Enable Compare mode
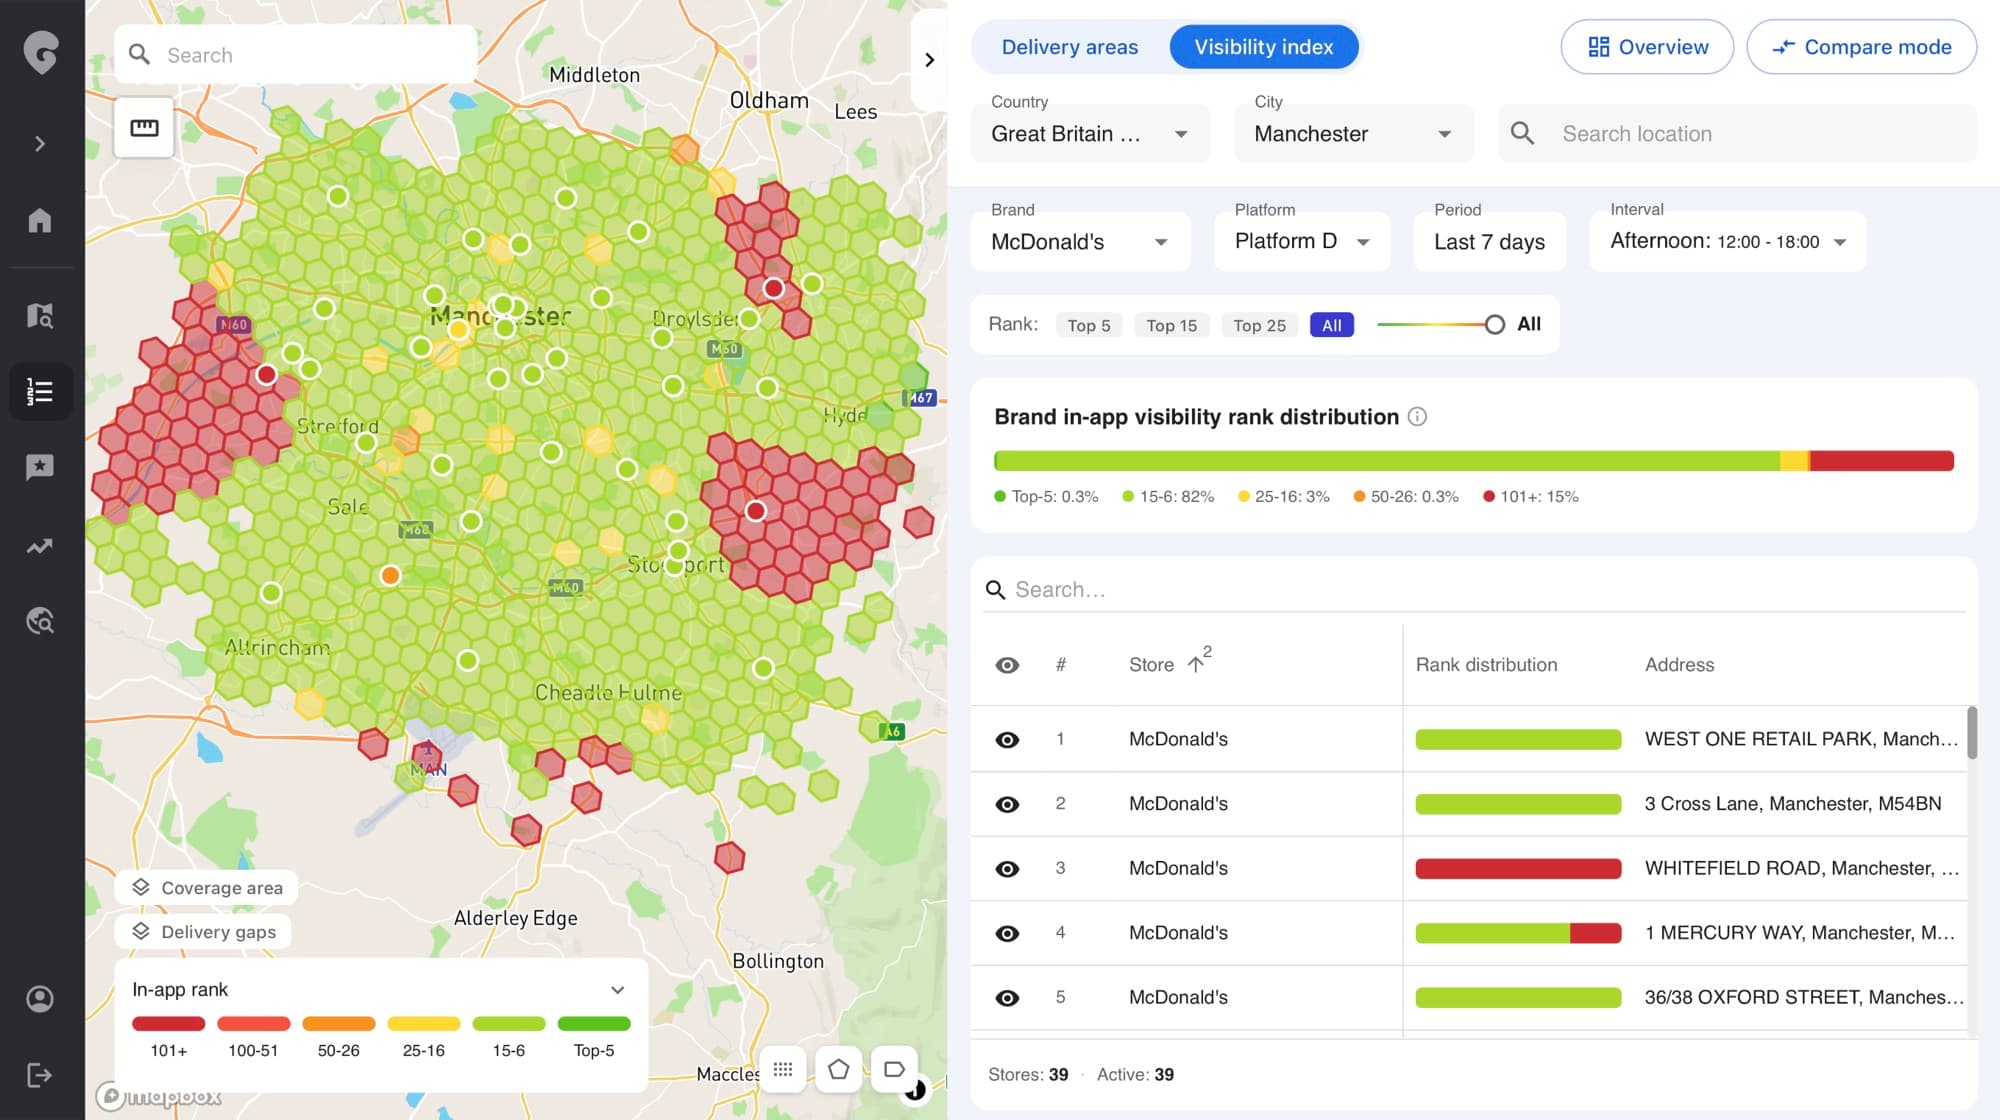Image resolution: width=2000 pixels, height=1120 pixels. [1861, 47]
